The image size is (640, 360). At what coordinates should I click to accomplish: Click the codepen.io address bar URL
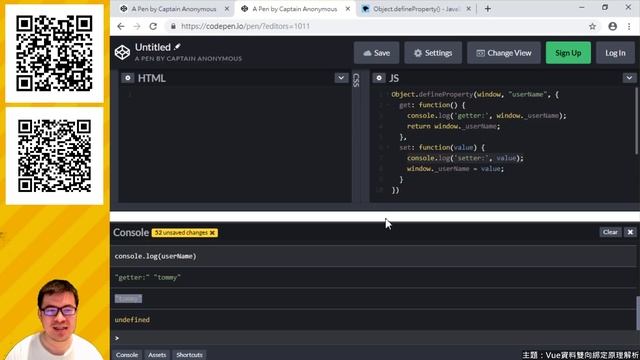[245, 26]
